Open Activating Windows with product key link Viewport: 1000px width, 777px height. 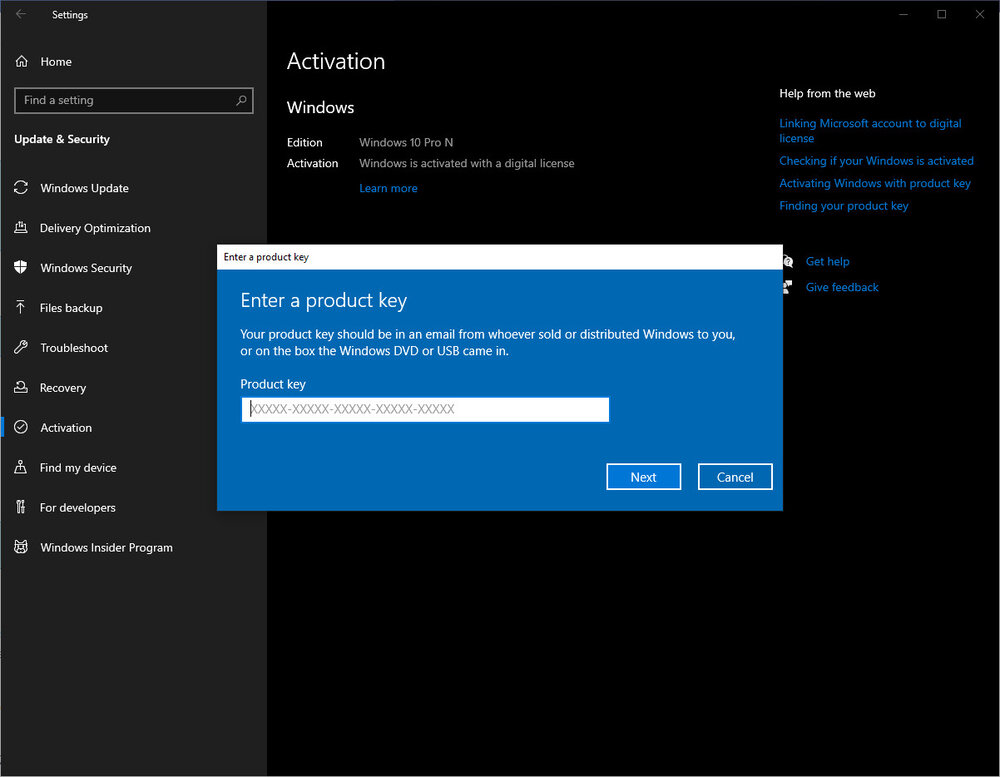click(x=875, y=184)
